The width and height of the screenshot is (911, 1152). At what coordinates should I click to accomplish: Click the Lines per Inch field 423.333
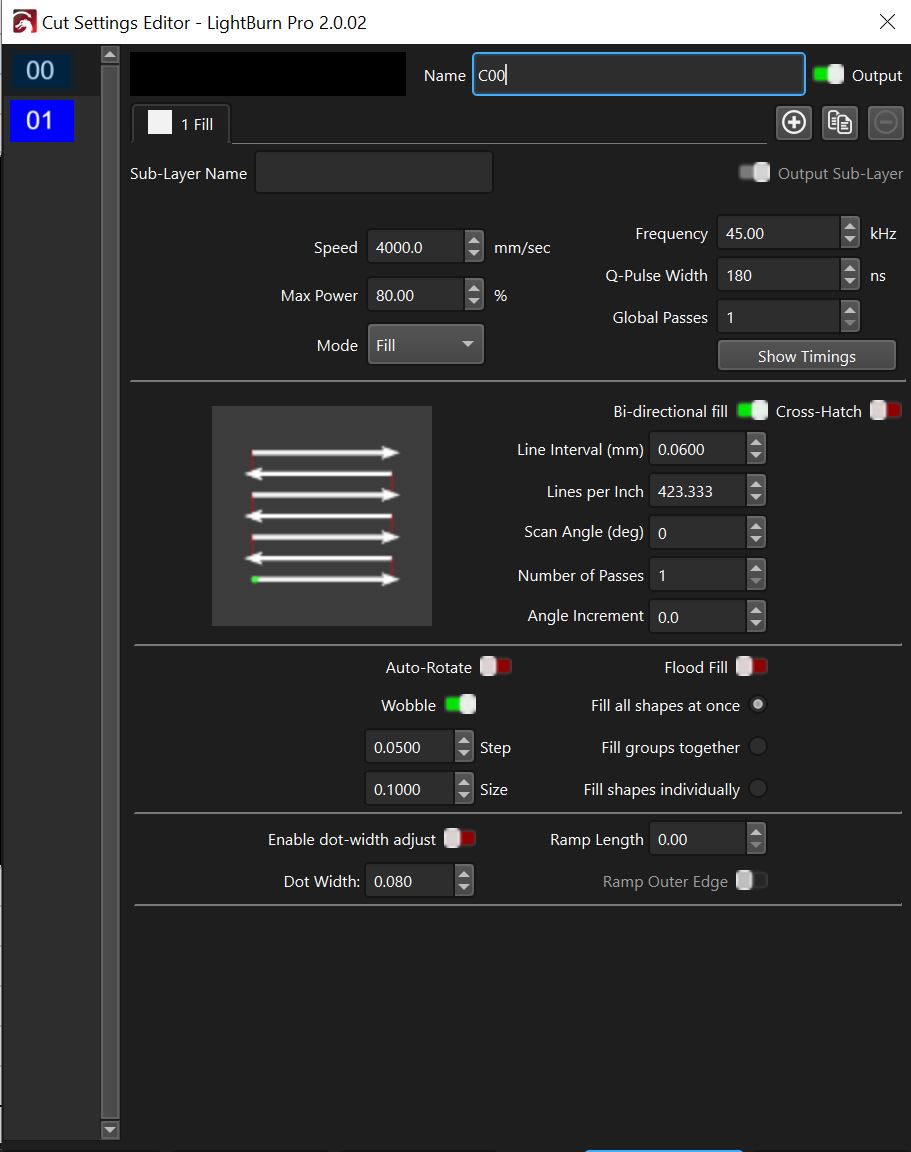point(698,490)
